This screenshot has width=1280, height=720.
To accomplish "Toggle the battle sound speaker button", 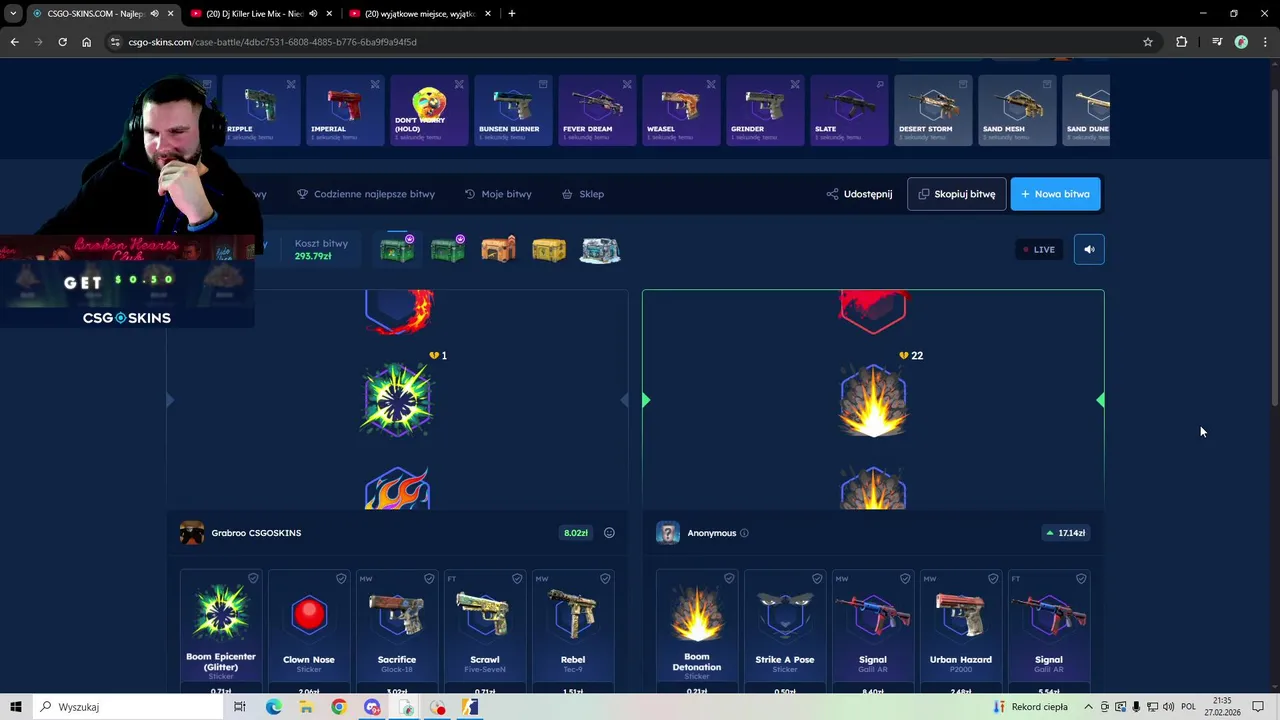I will pos(1089,250).
